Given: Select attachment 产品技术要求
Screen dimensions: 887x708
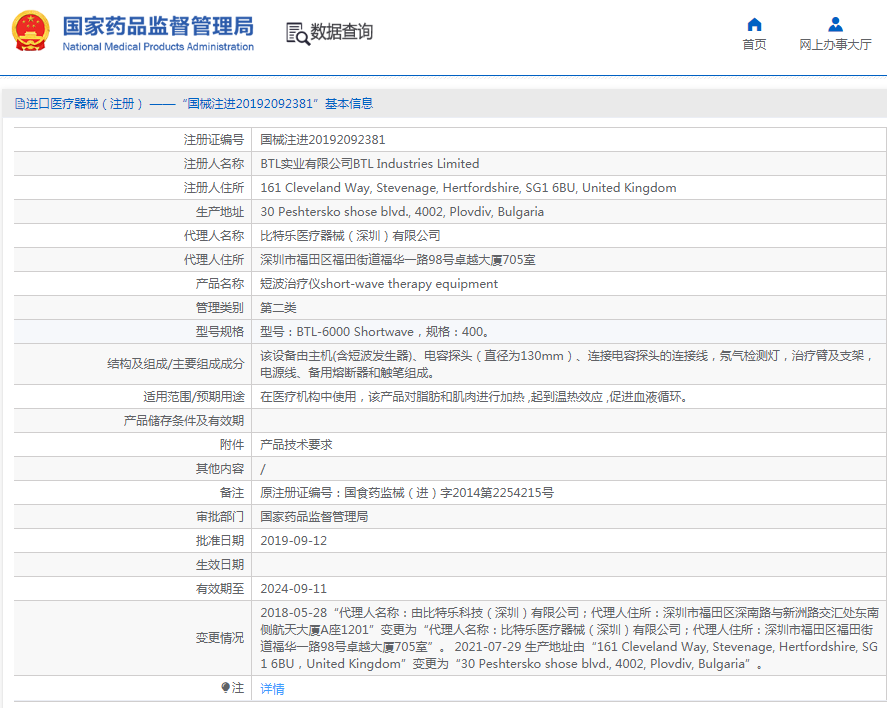Looking at the screenshot, I should point(296,445).
